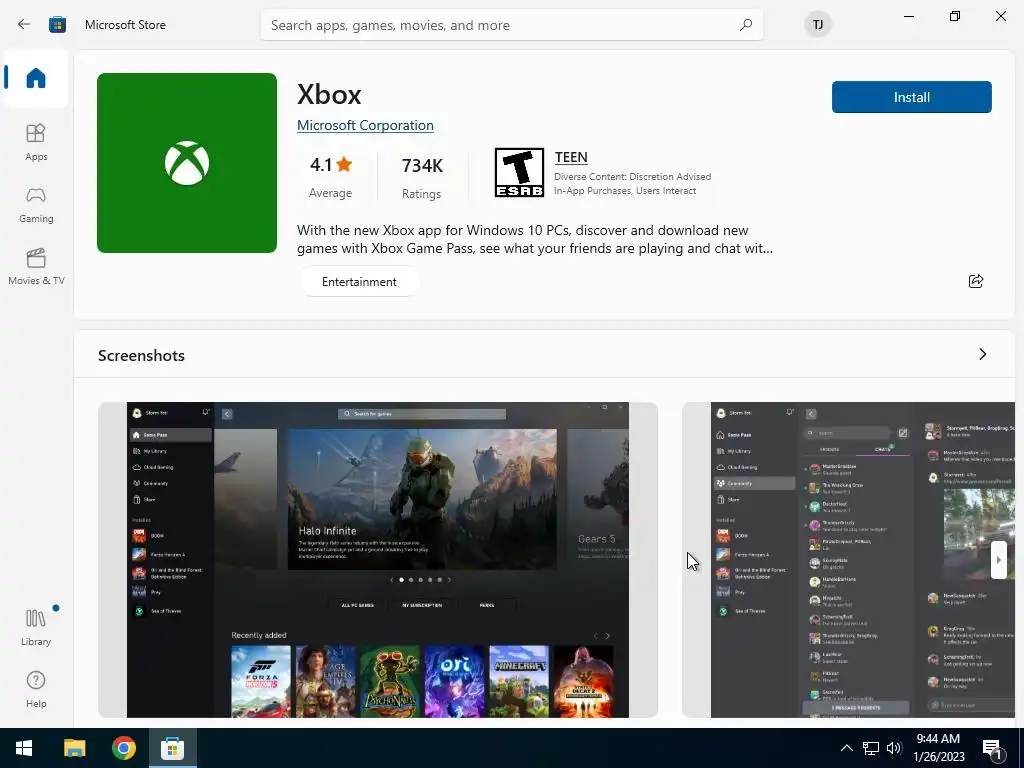Show hidden system tray icons
The width and height of the screenshot is (1024, 768).
[846, 748]
